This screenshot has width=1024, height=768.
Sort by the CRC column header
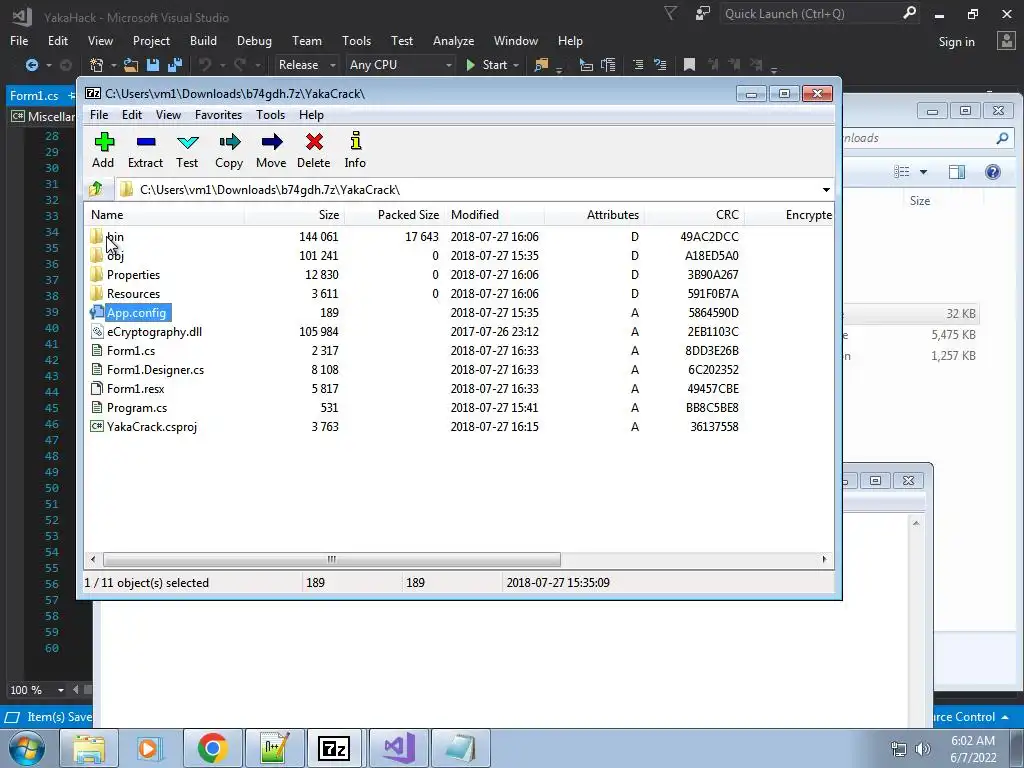(694, 214)
